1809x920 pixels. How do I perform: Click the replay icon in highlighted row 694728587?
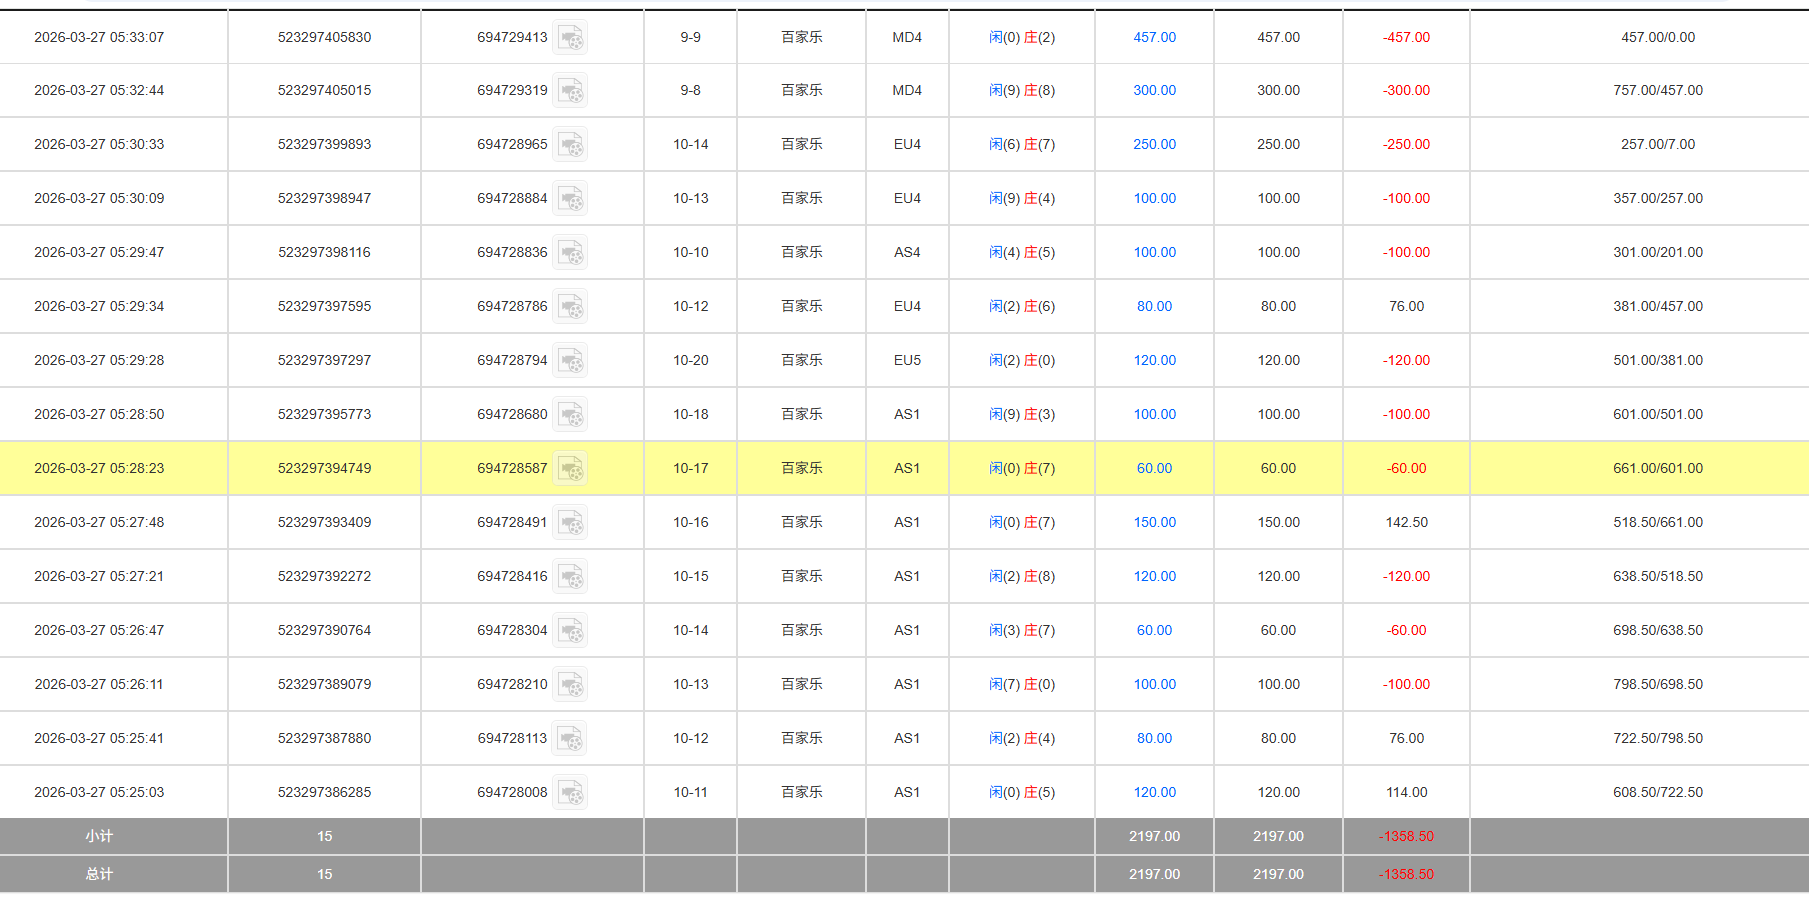pos(570,469)
